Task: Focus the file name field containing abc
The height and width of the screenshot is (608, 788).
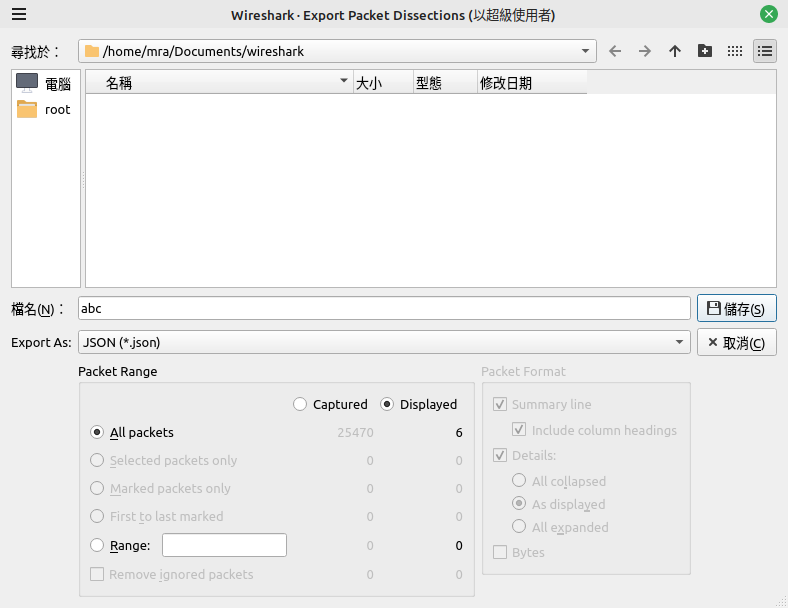Action: pyautogui.click(x=384, y=308)
